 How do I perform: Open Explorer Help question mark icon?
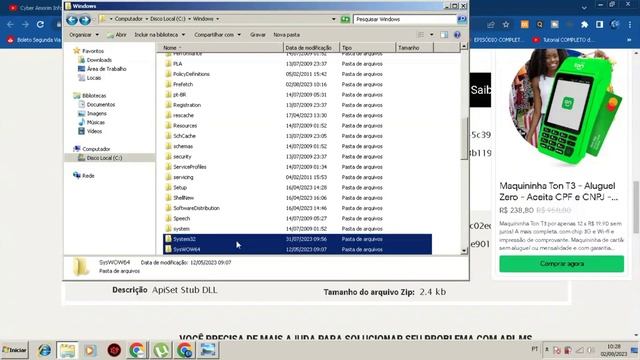click(457, 35)
